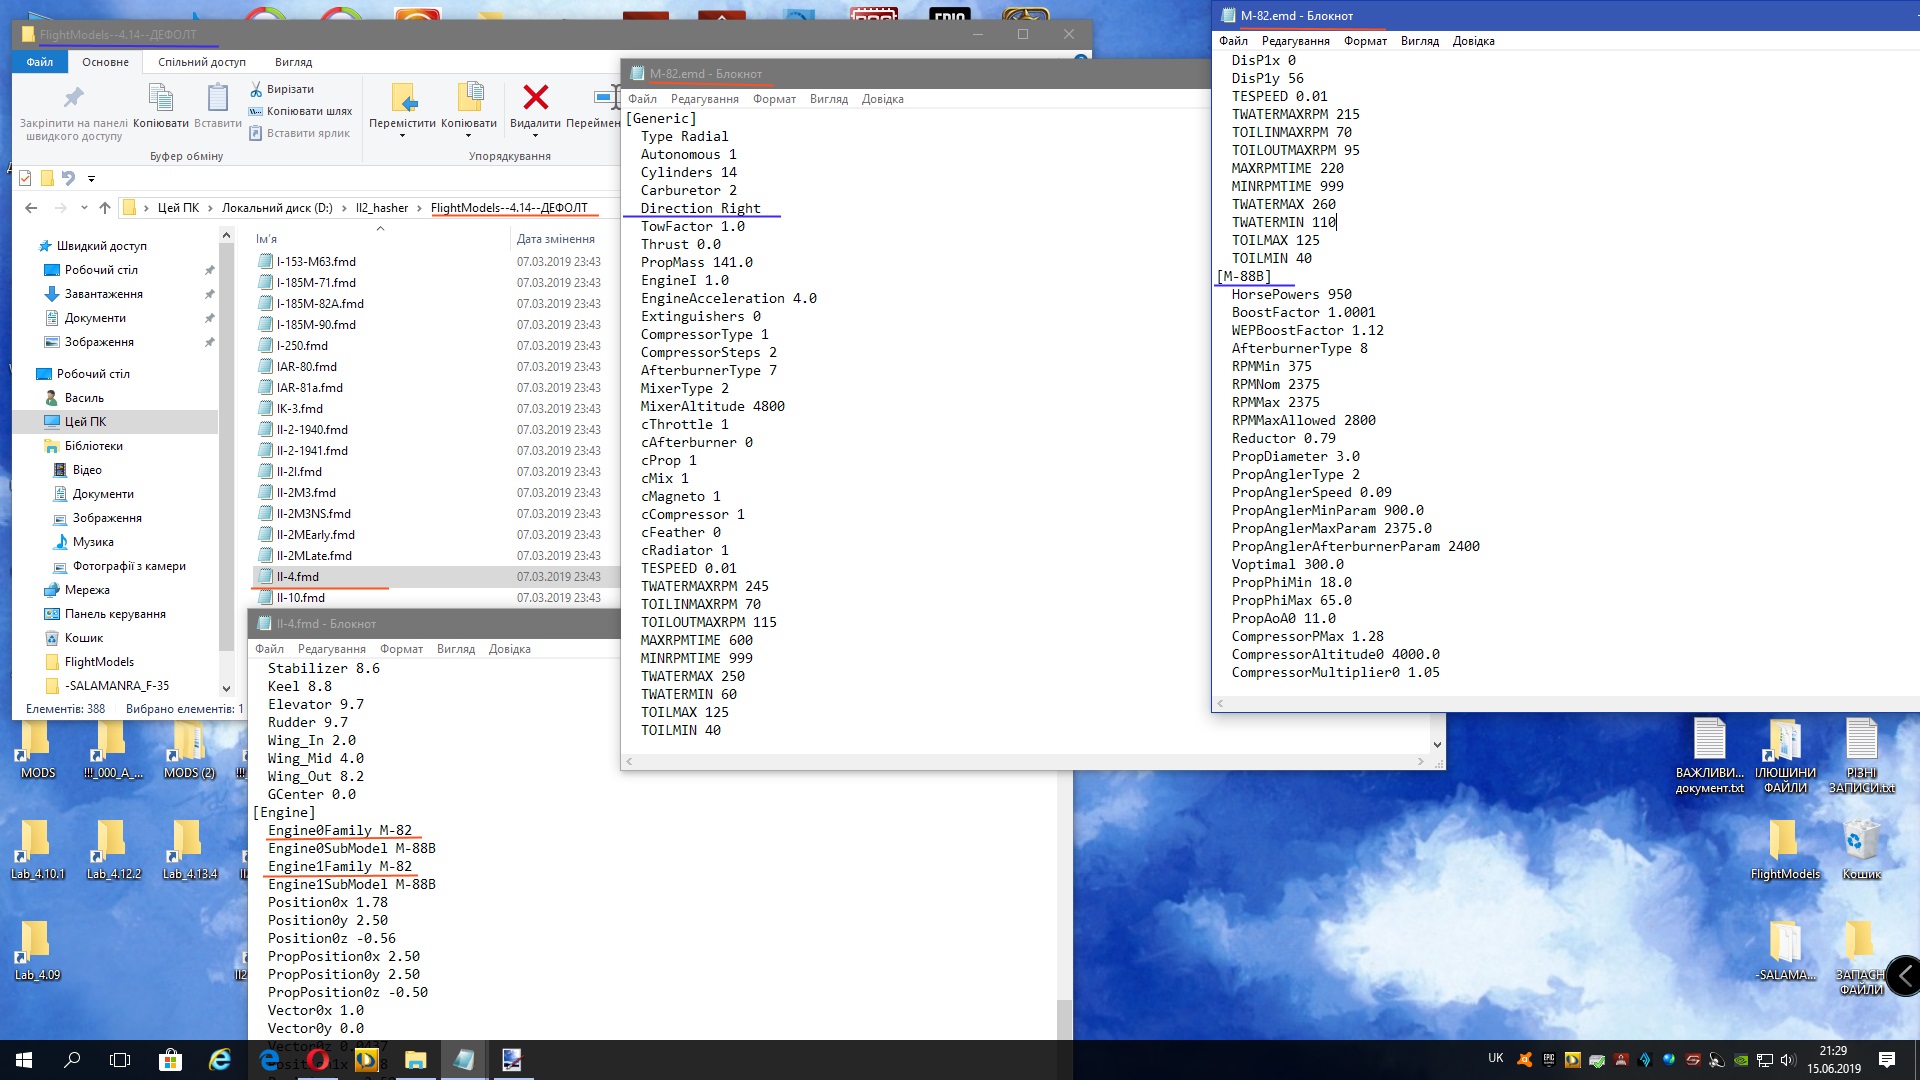This screenshot has height=1080, width=1920.
Task: Open the quick access toolbar customize dropdown
Action: [91, 179]
